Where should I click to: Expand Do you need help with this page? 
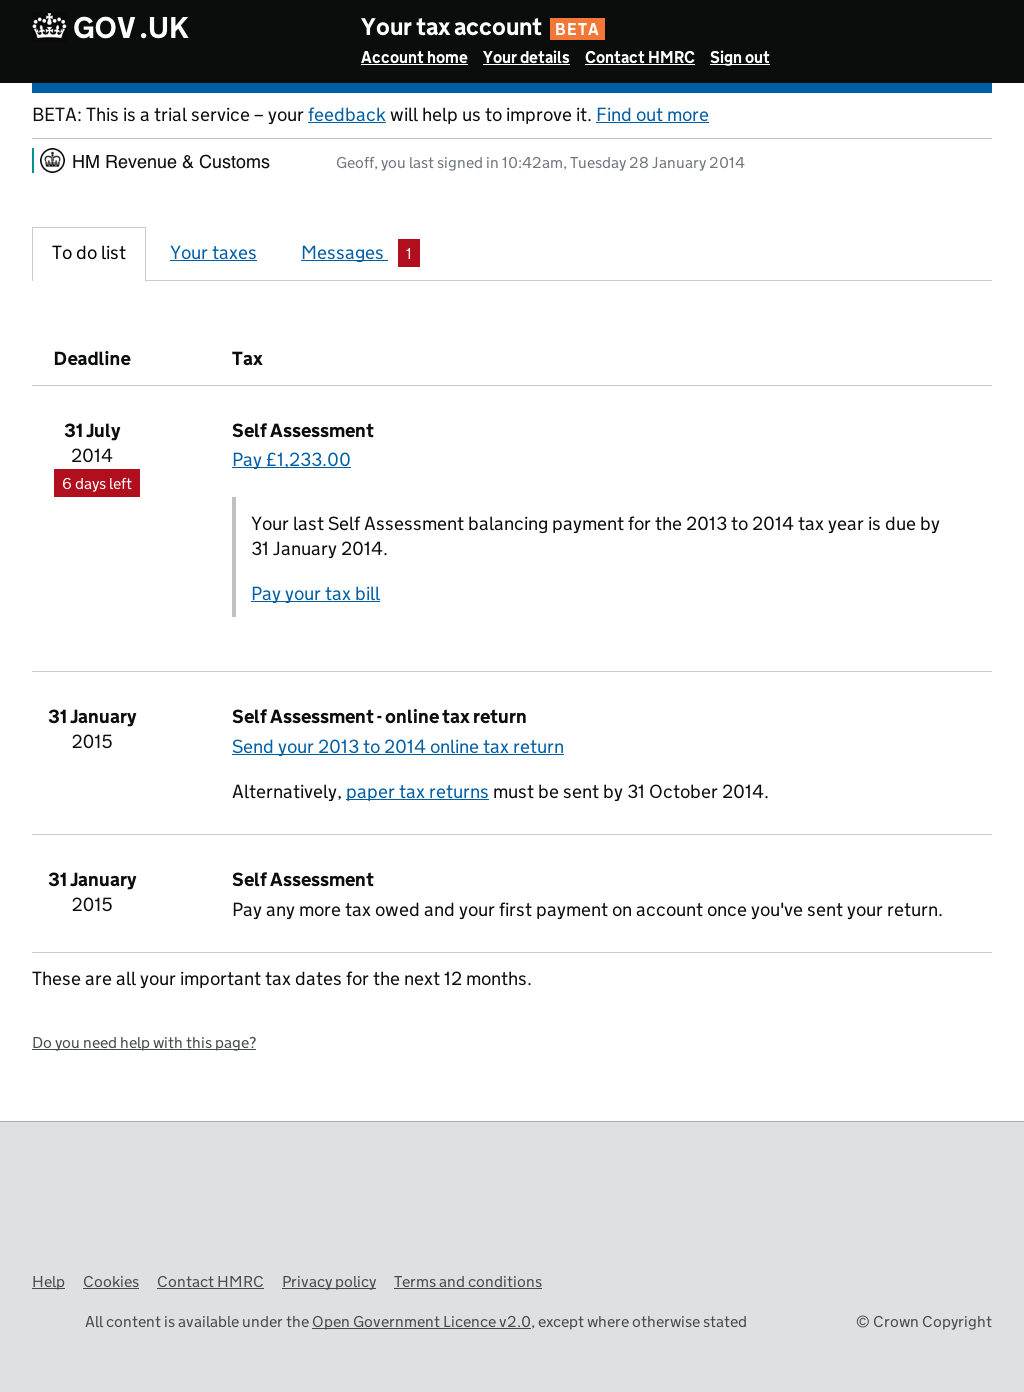pos(144,1043)
